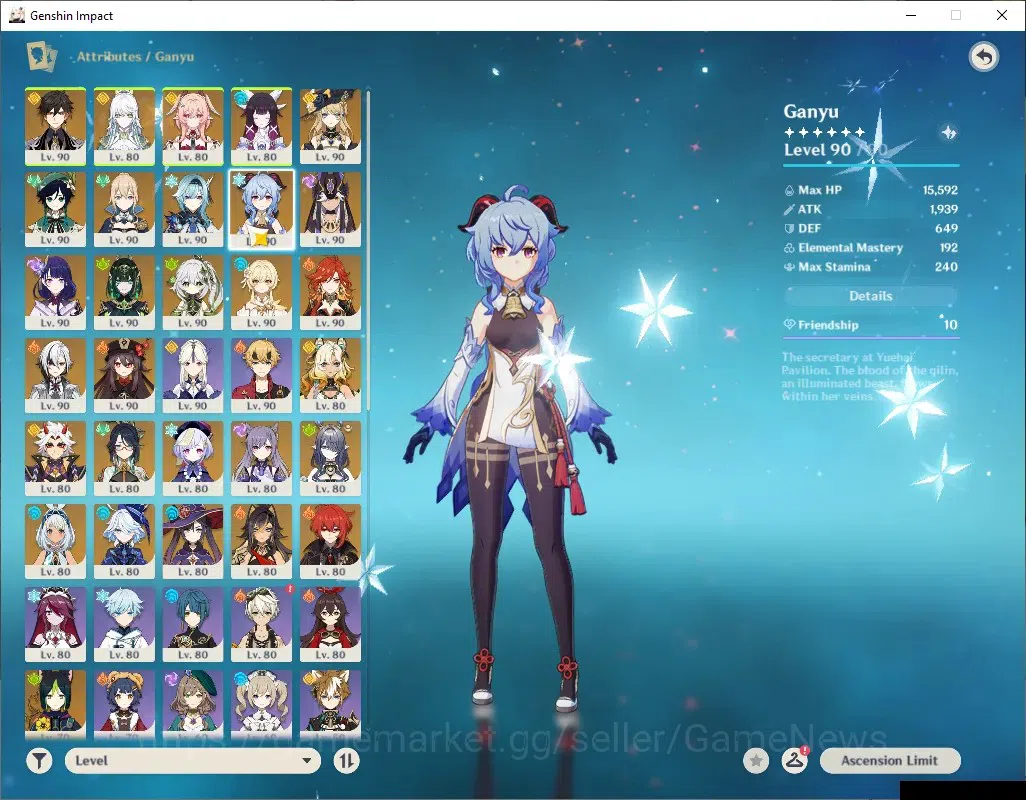Click the Max HP value 15,592
Screen dimensions: 1026x800
click(x=940, y=190)
